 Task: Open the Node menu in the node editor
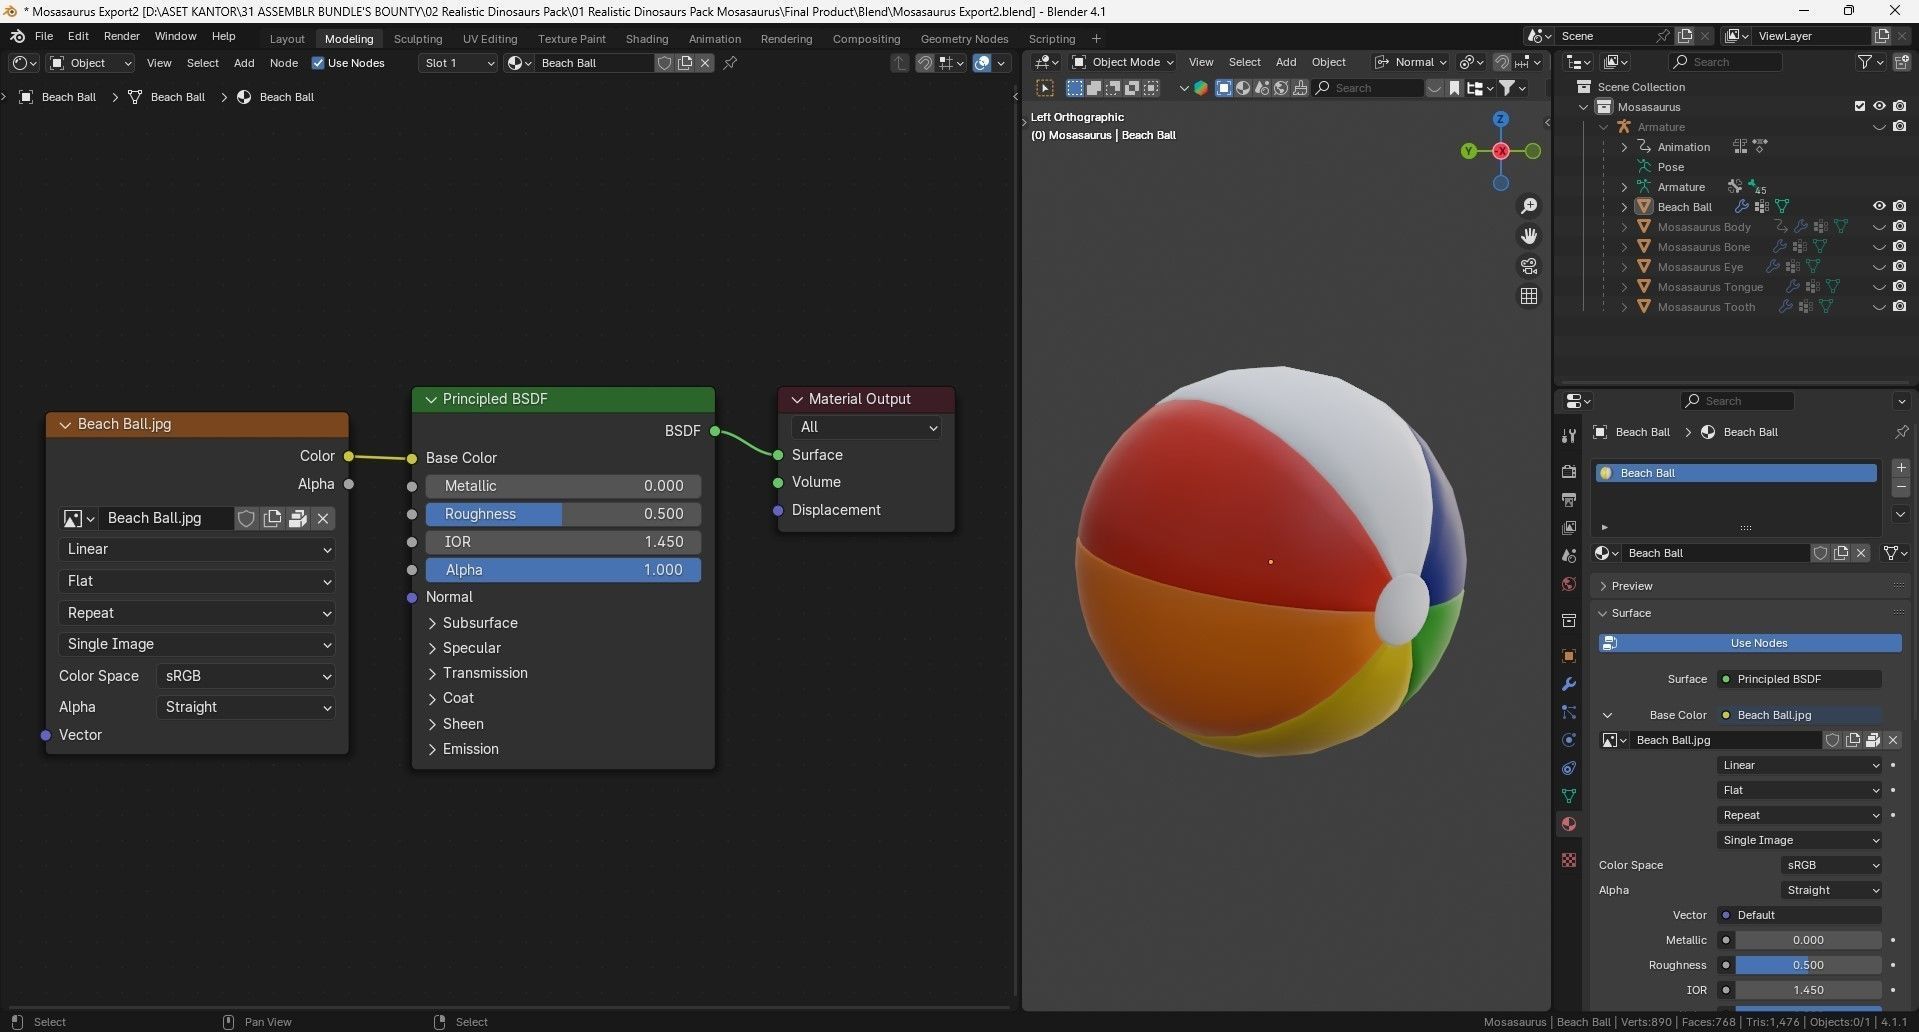point(284,63)
